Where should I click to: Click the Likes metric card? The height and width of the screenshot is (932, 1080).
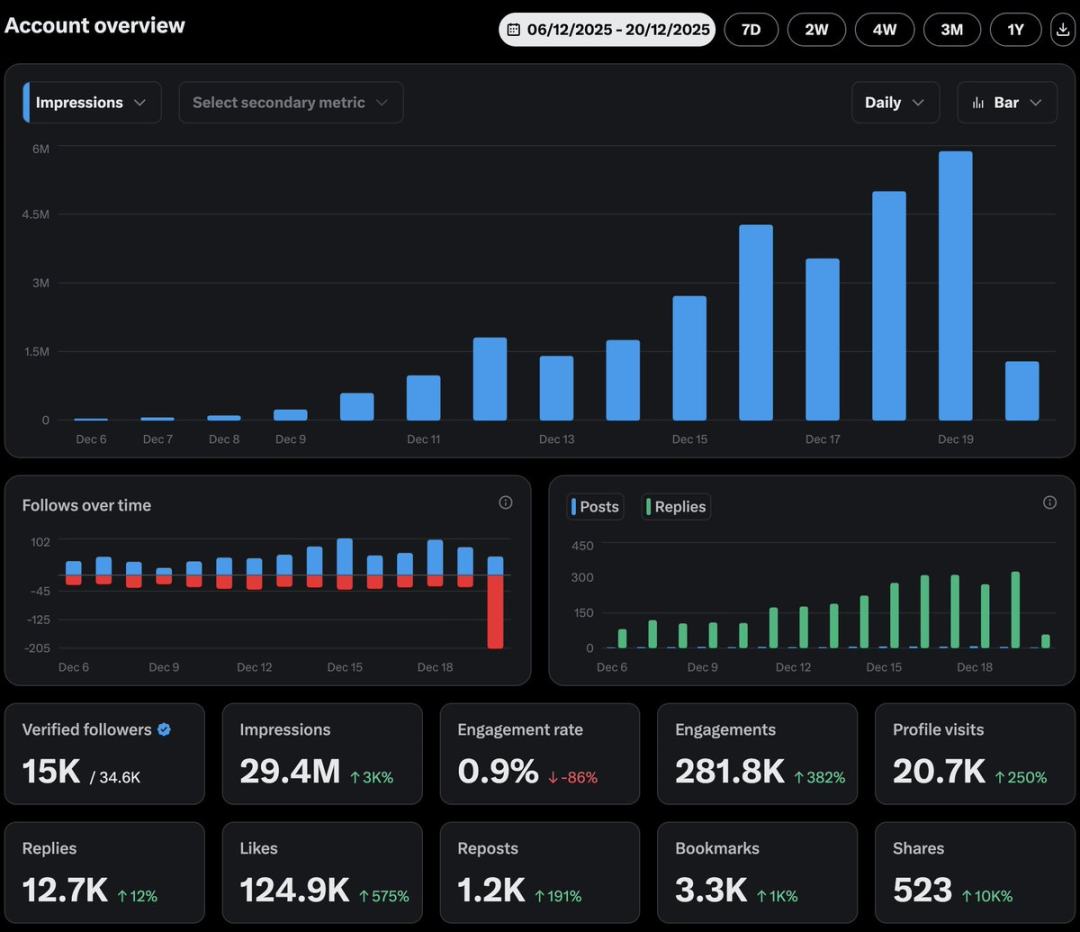point(321,872)
